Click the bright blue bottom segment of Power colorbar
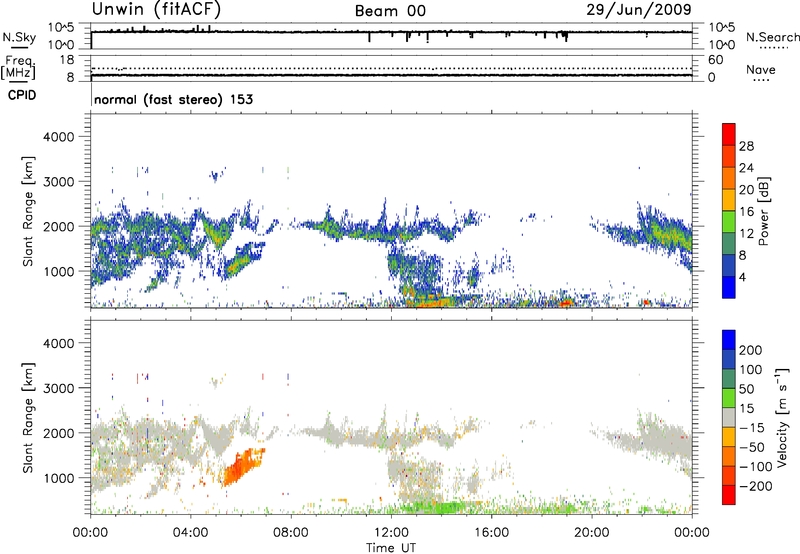 [x=729, y=287]
